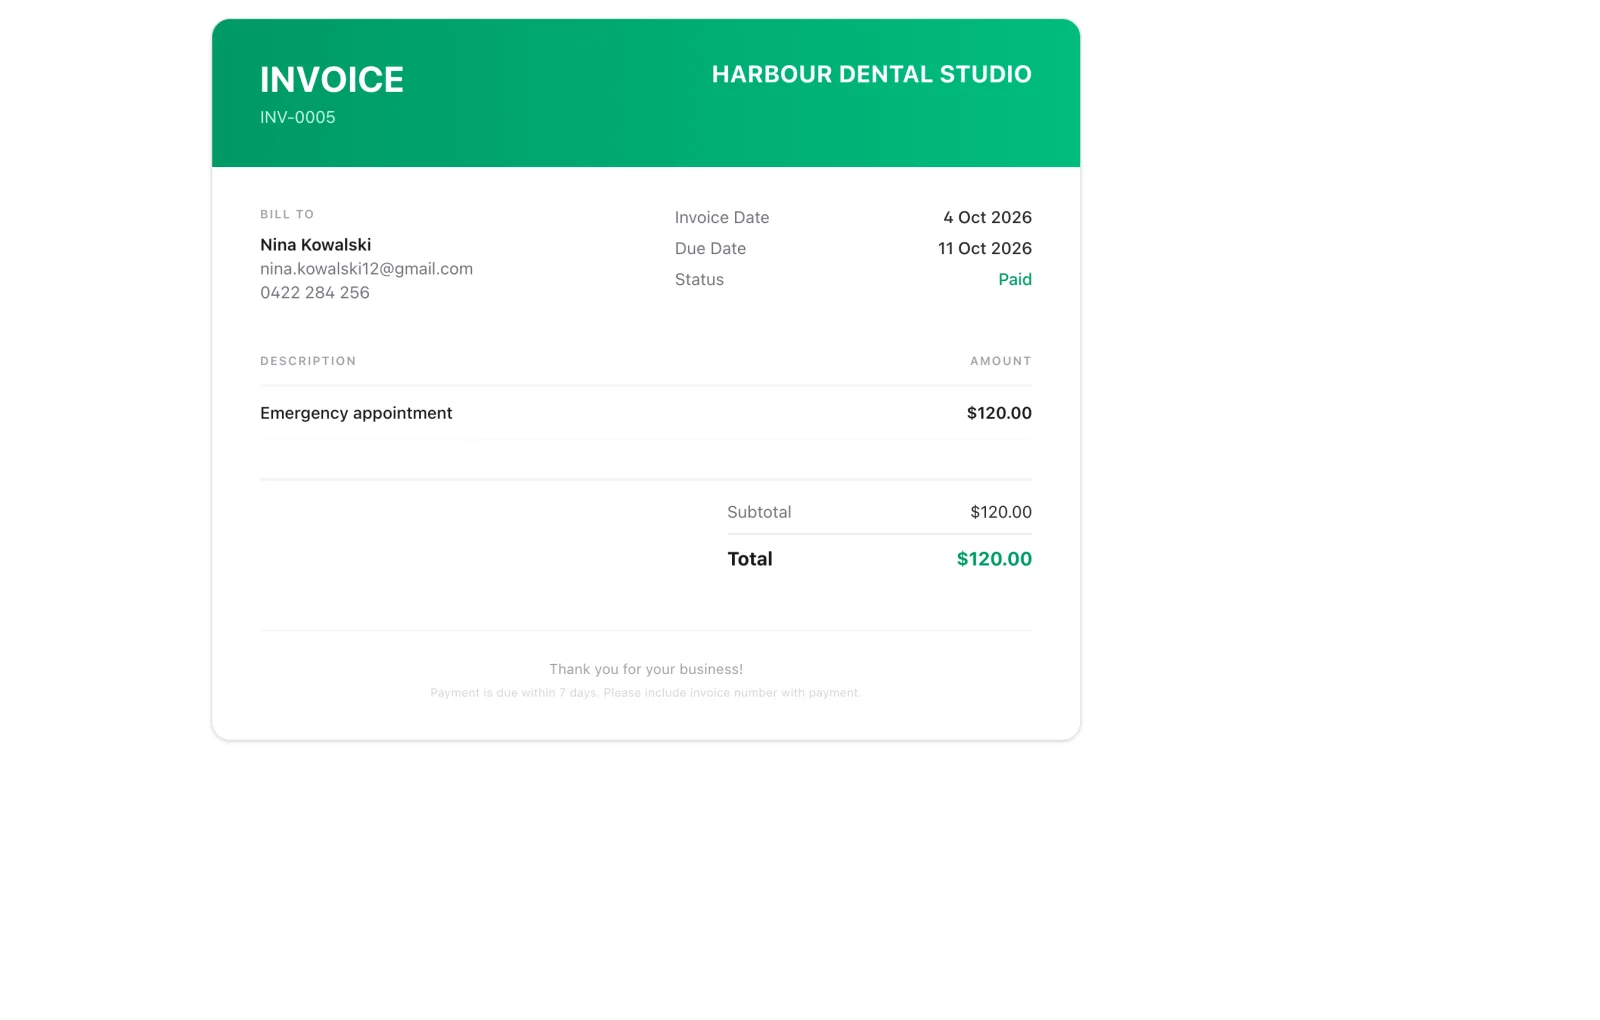1600x1020 pixels.
Task: Click email nina.kowalski12@gmail.com
Action: 366,269
